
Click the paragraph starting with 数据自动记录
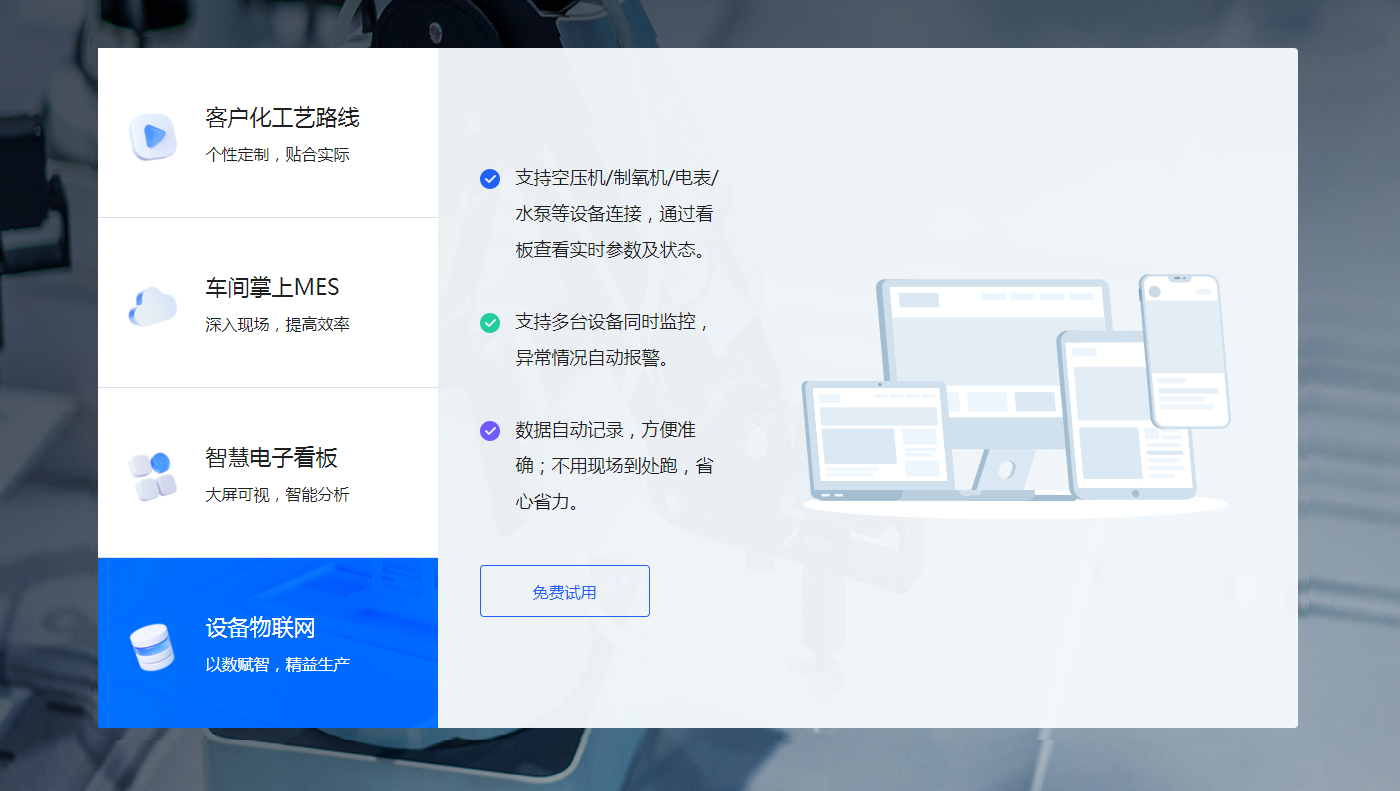(x=614, y=466)
